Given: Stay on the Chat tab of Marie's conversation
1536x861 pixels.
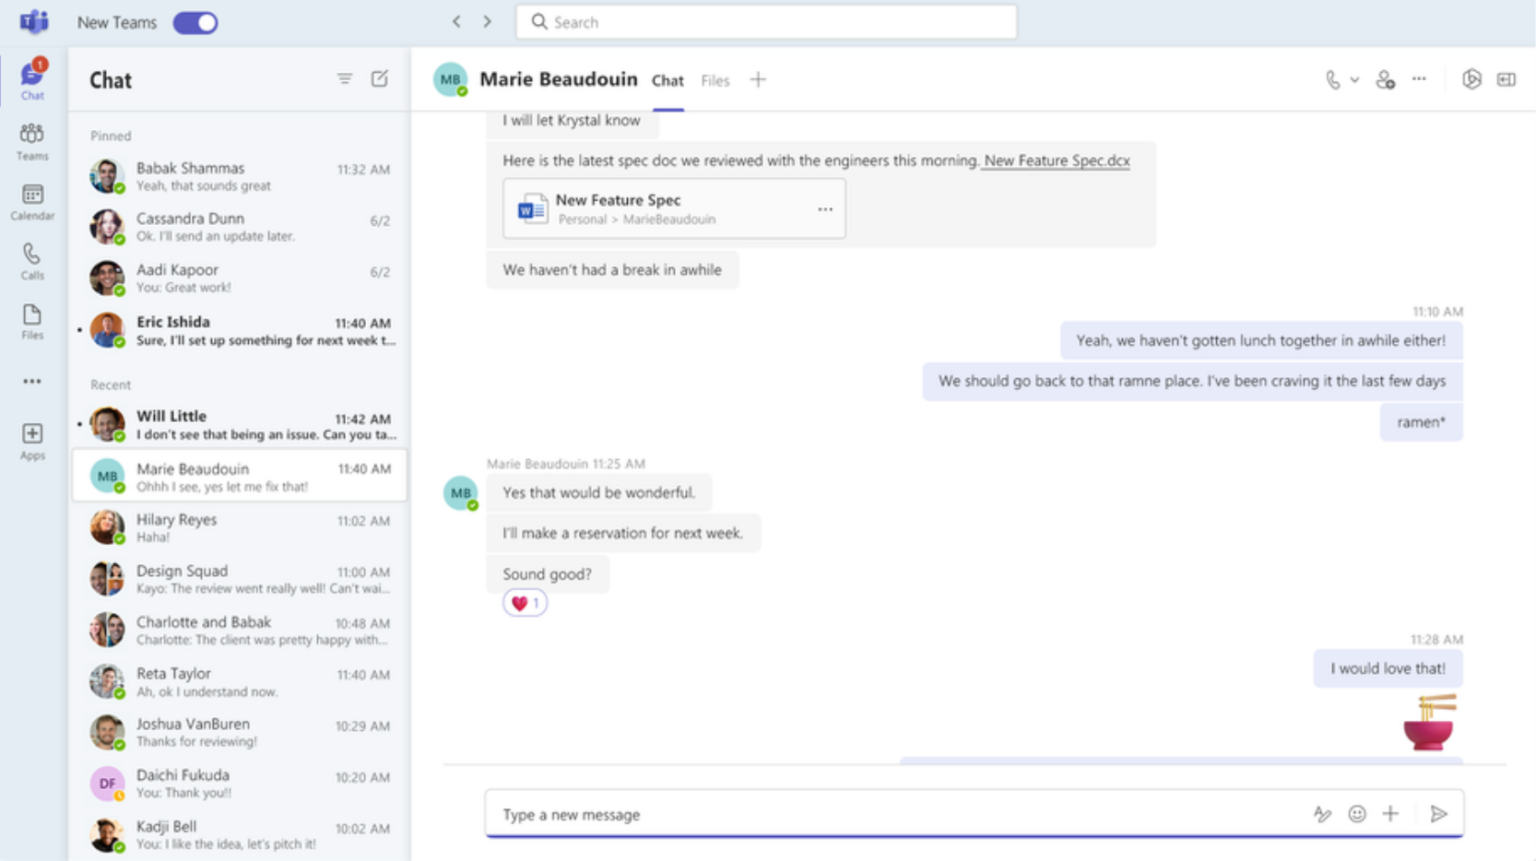Looking at the screenshot, I should tap(667, 80).
